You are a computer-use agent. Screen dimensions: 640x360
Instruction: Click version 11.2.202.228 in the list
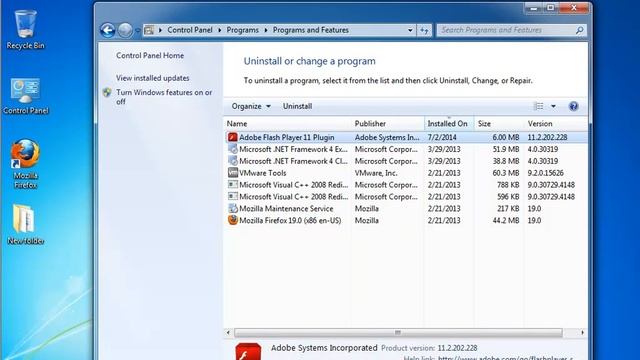pos(547,138)
